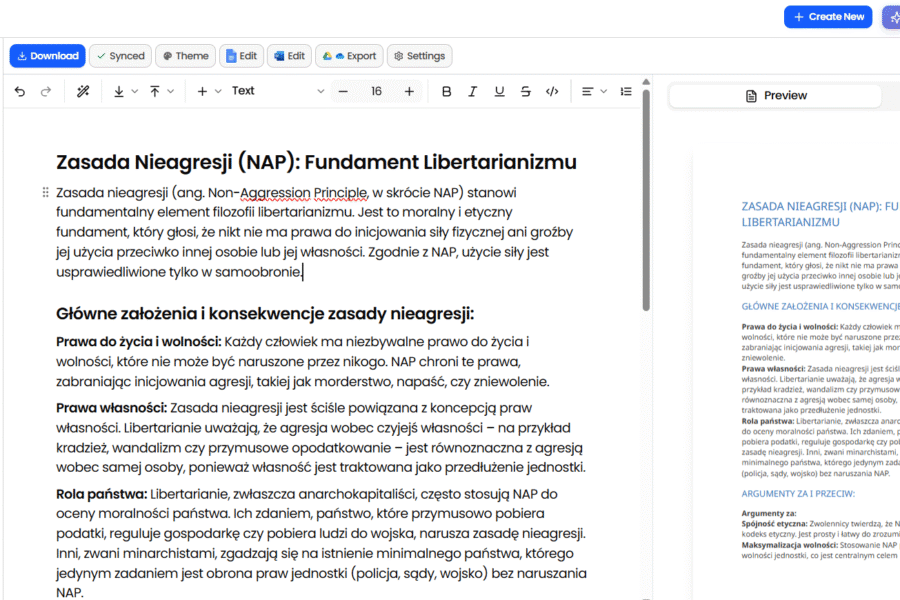The height and width of the screenshot is (600, 900).
Task: Click the redo arrow icon
Action: point(46,91)
